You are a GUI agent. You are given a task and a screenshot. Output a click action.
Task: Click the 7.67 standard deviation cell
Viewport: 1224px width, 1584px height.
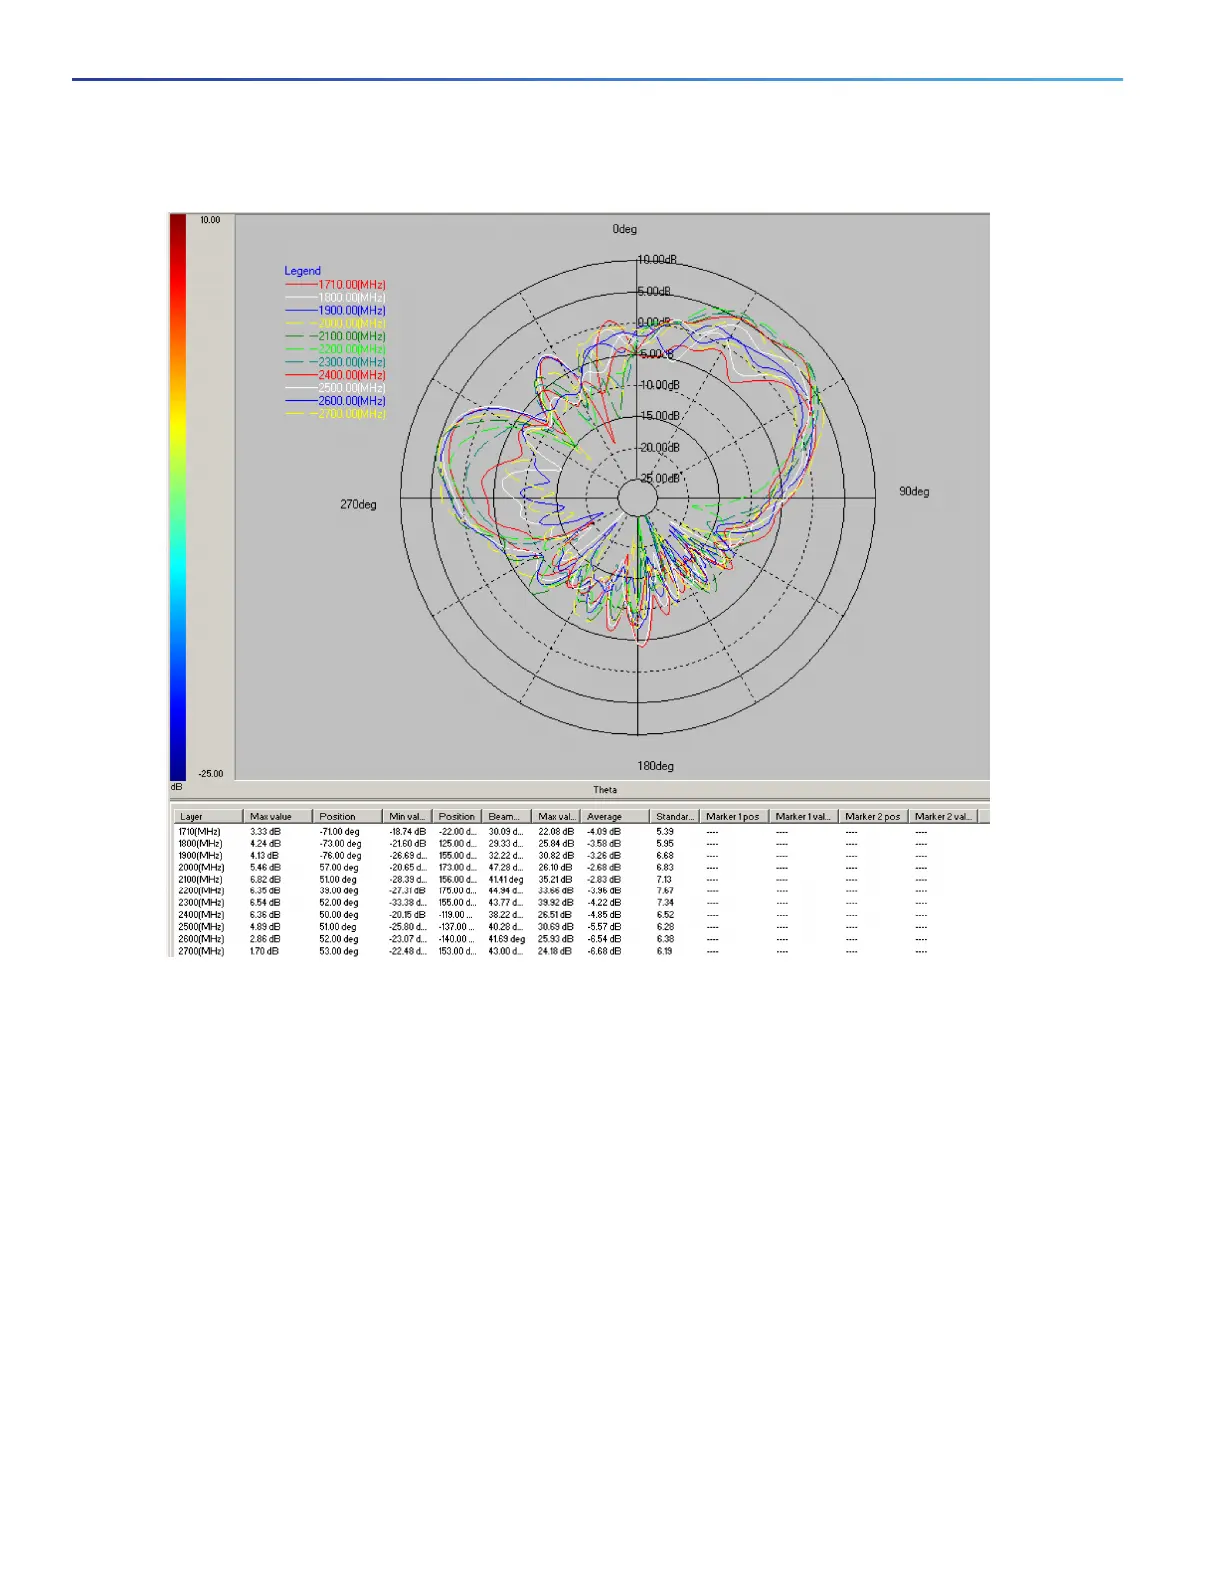tap(665, 890)
